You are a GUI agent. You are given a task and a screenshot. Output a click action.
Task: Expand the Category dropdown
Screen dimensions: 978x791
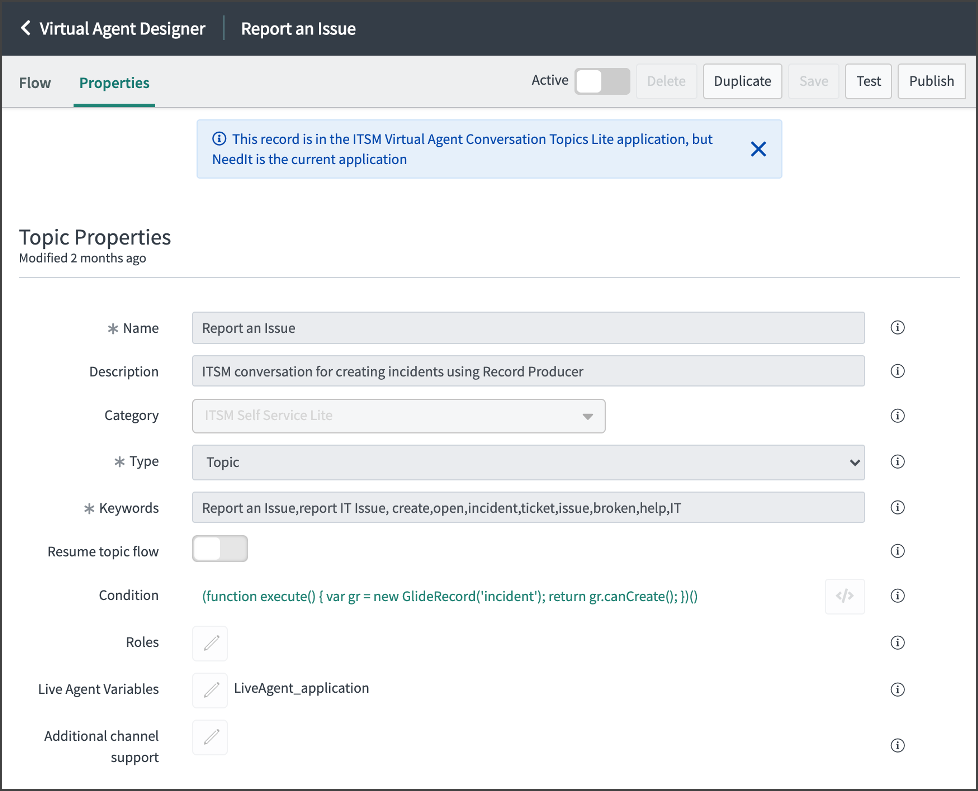tap(587, 415)
